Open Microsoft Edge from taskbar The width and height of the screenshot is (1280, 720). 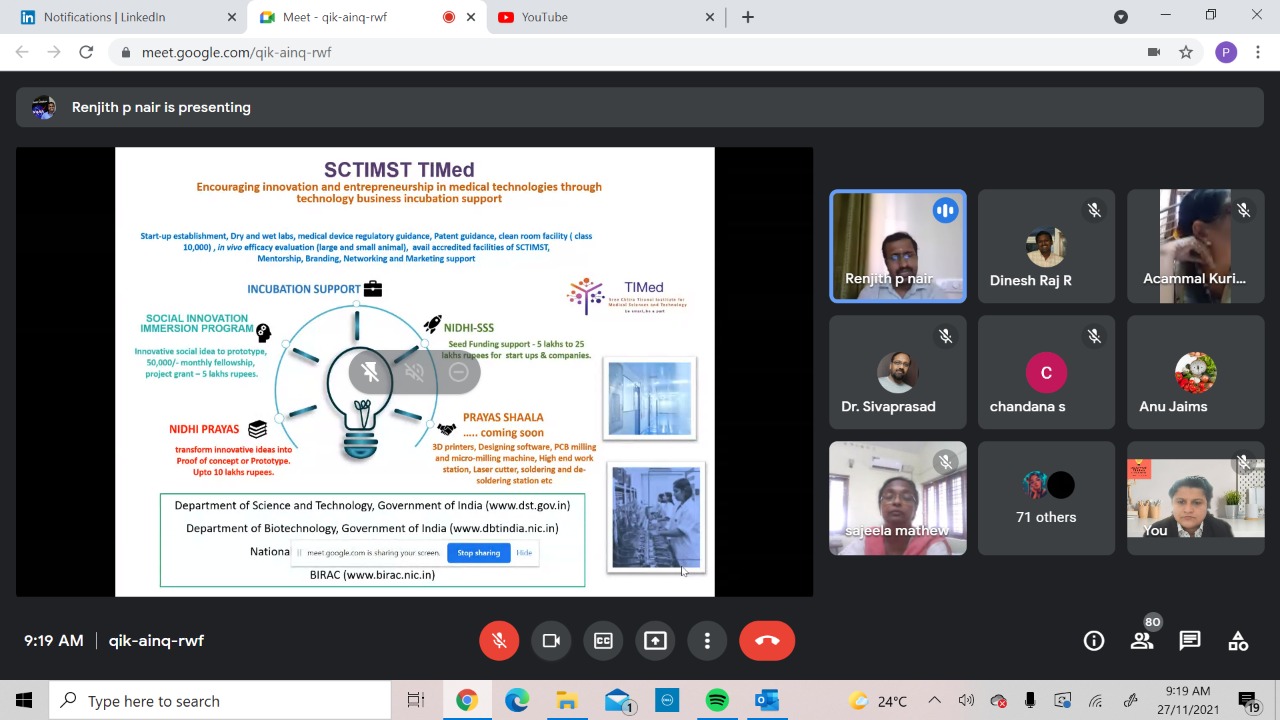pyautogui.click(x=517, y=701)
